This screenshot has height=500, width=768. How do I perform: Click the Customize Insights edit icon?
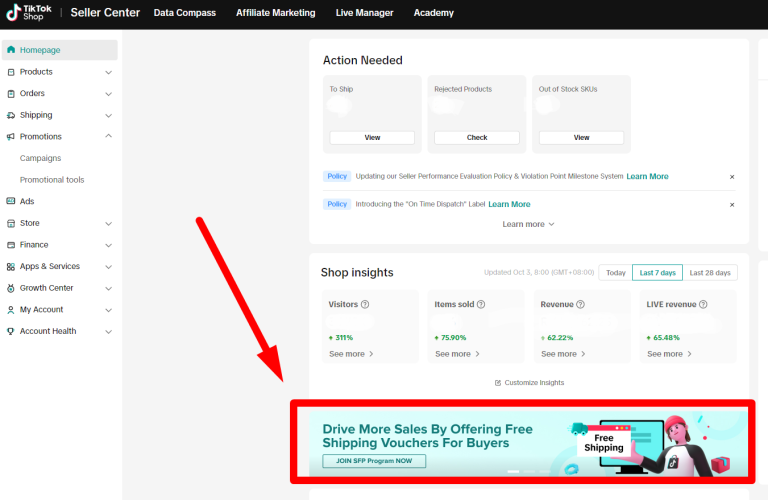pos(498,382)
